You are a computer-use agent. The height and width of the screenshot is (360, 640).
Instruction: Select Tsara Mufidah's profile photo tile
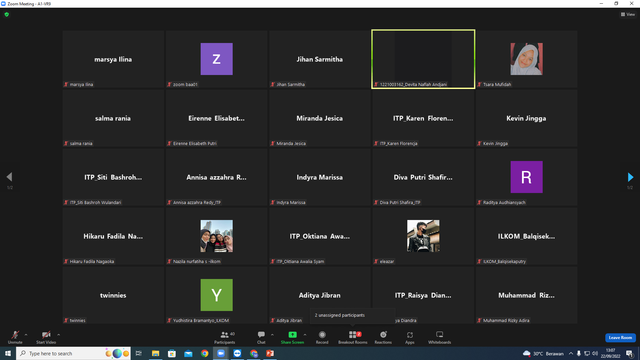pyautogui.click(x=527, y=59)
